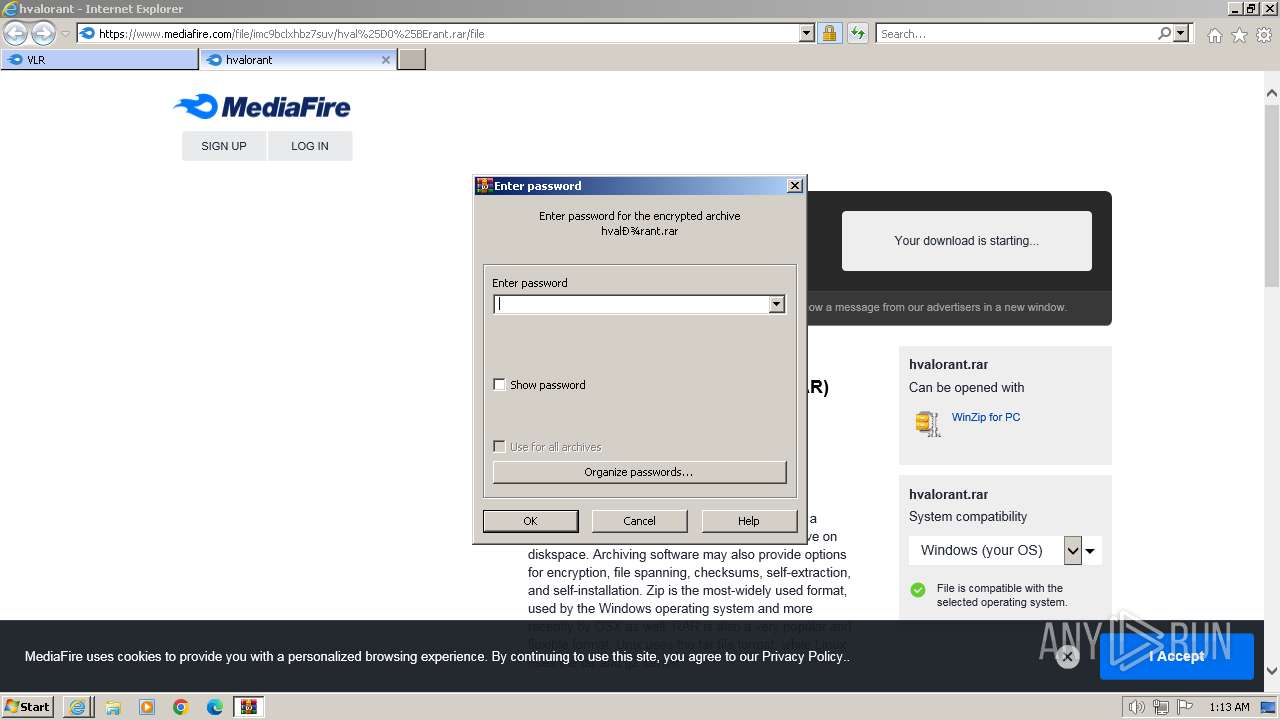Expand the recent pages arrow beside the forward button
The width and height of the screenshot is (1280, 720).
[x=66, y=34]
